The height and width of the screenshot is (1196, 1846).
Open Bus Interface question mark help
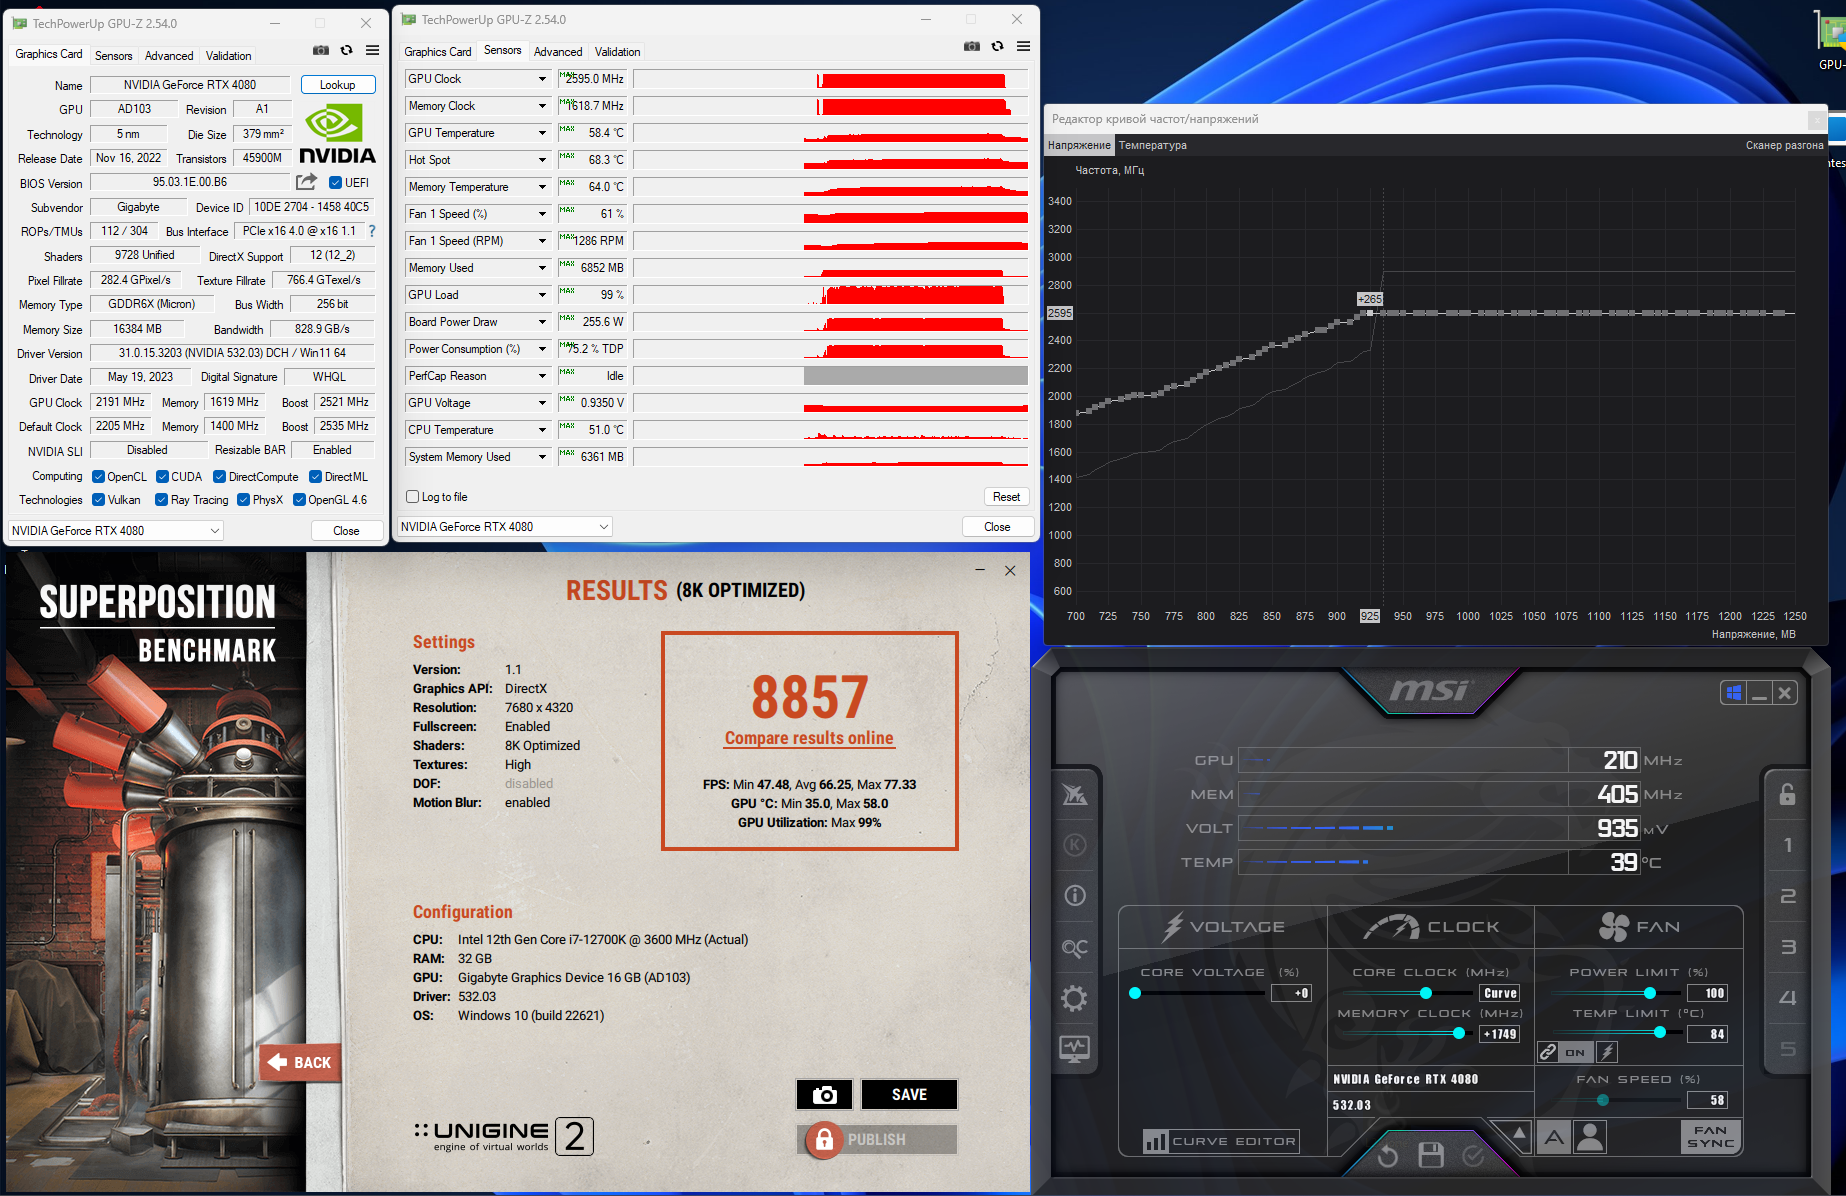[372, 231]
